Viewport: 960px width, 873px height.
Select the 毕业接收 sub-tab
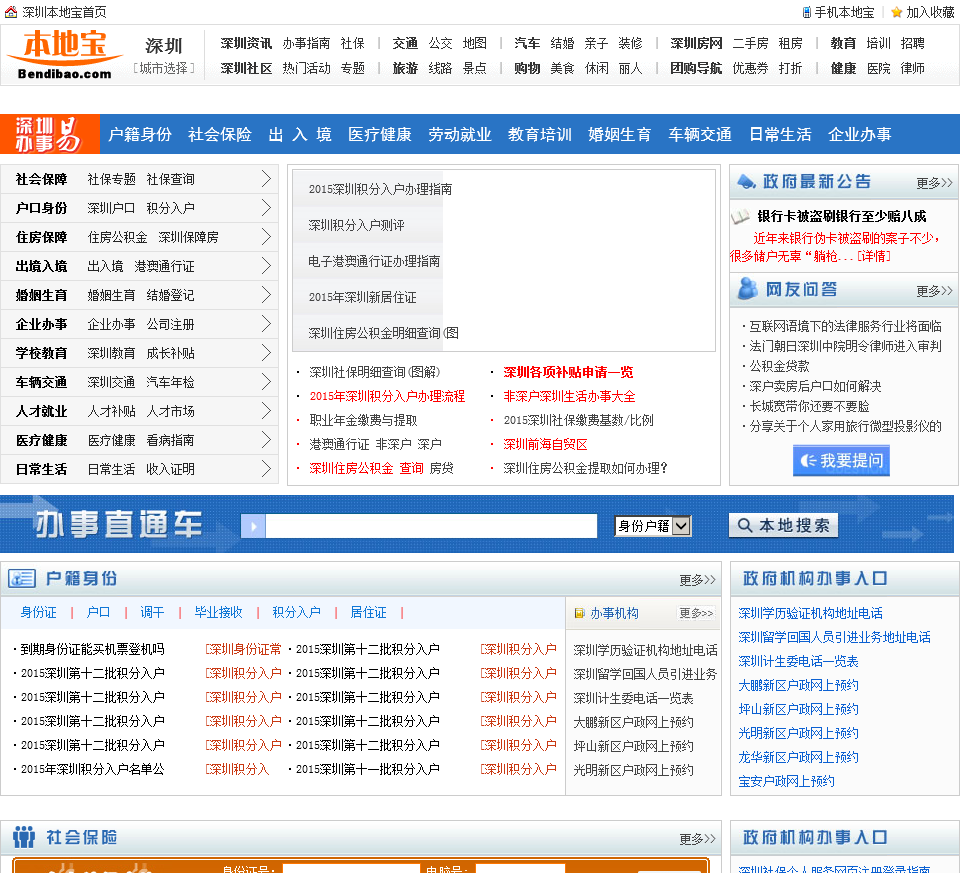click(x=219, y=612)
